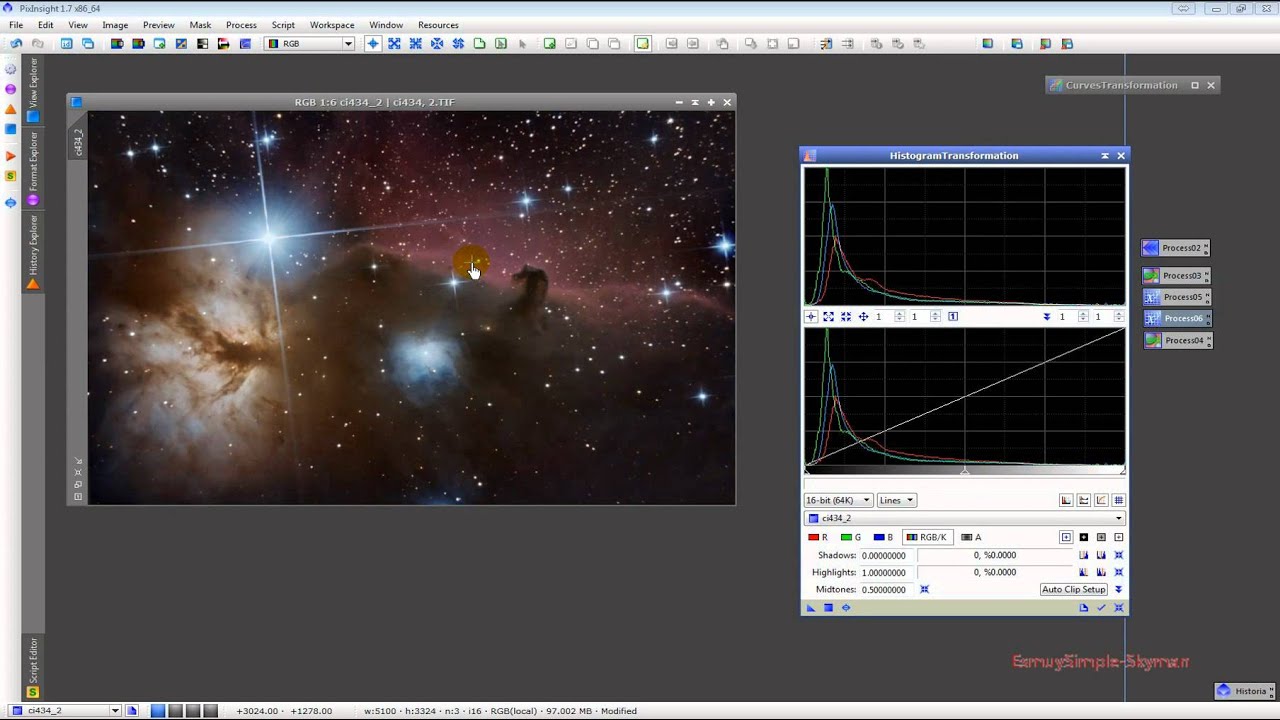Click the shadows triangle slider under the histogram
The width and height of the screenshot is (1280, 720).
(807, 471)
